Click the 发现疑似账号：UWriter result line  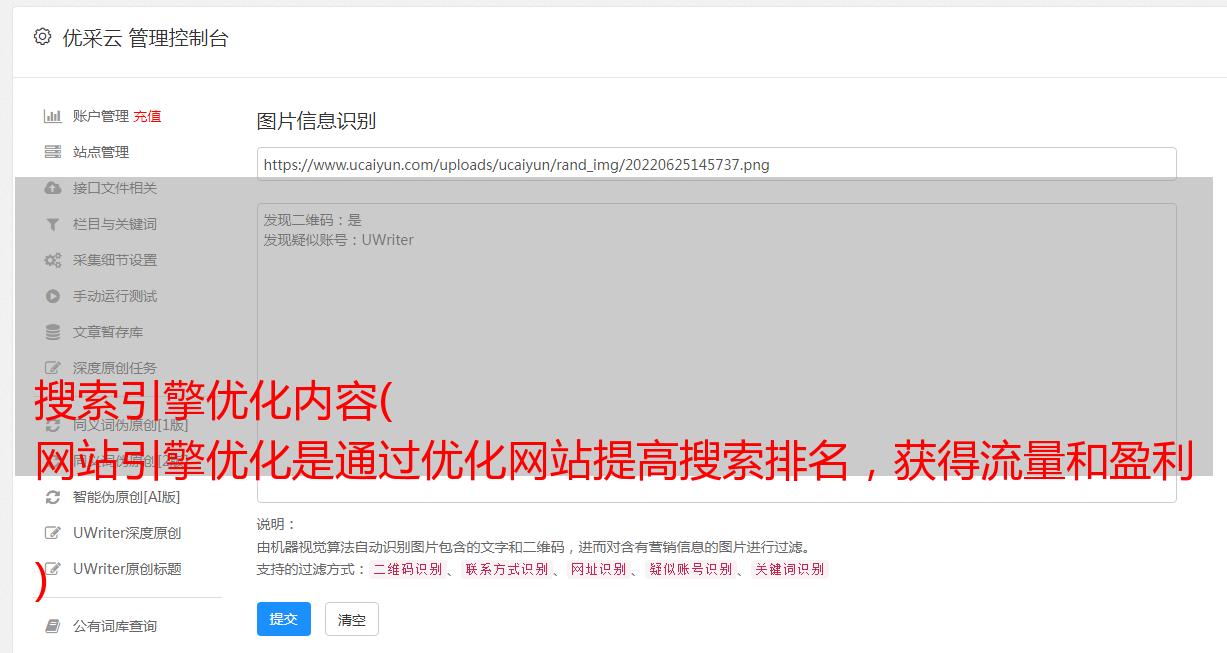(339, 240)
